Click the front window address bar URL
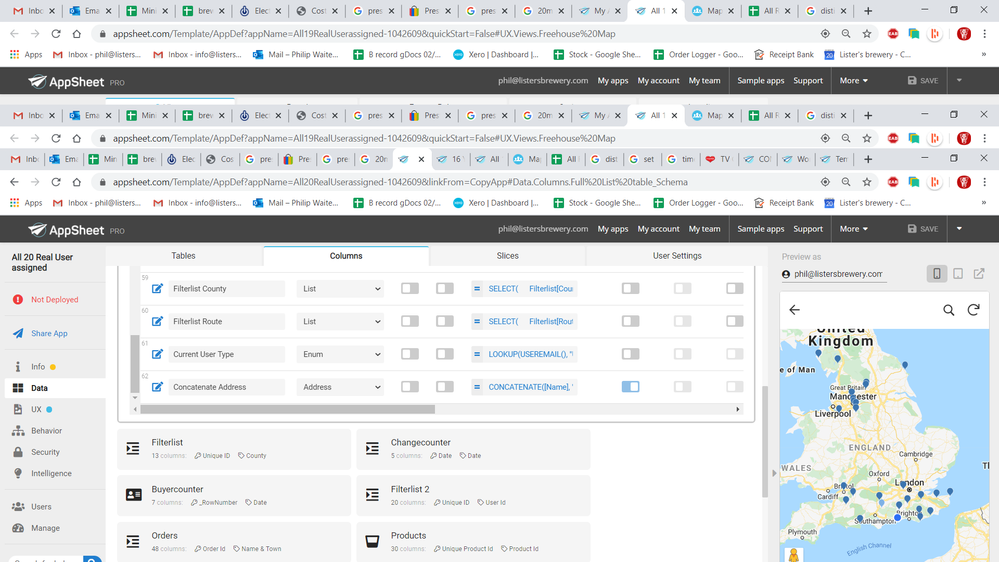Image resolution: width=999 pixels, height=562 pixels. tap(400, 182)
